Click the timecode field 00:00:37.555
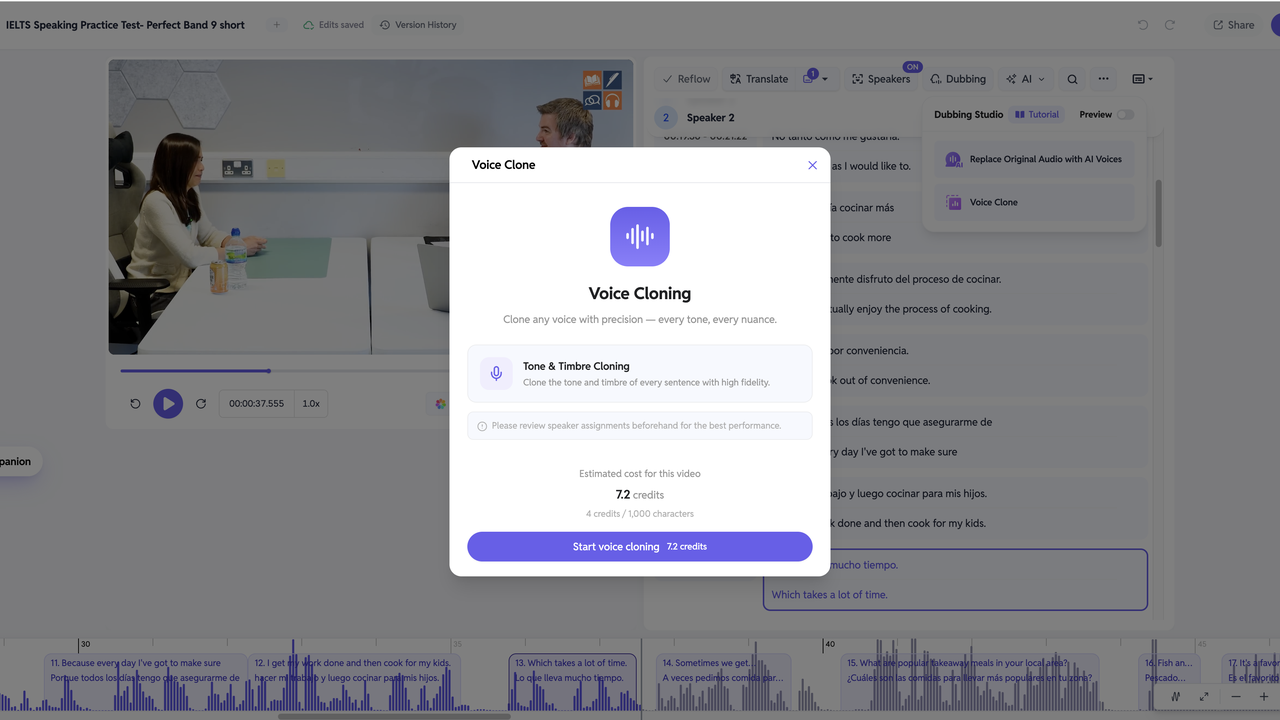This screenshot has height=720, width=1280. pos(256,404)
